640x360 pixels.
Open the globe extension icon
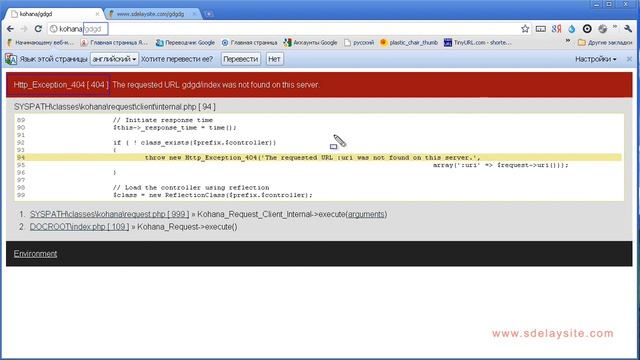[602, 29]
